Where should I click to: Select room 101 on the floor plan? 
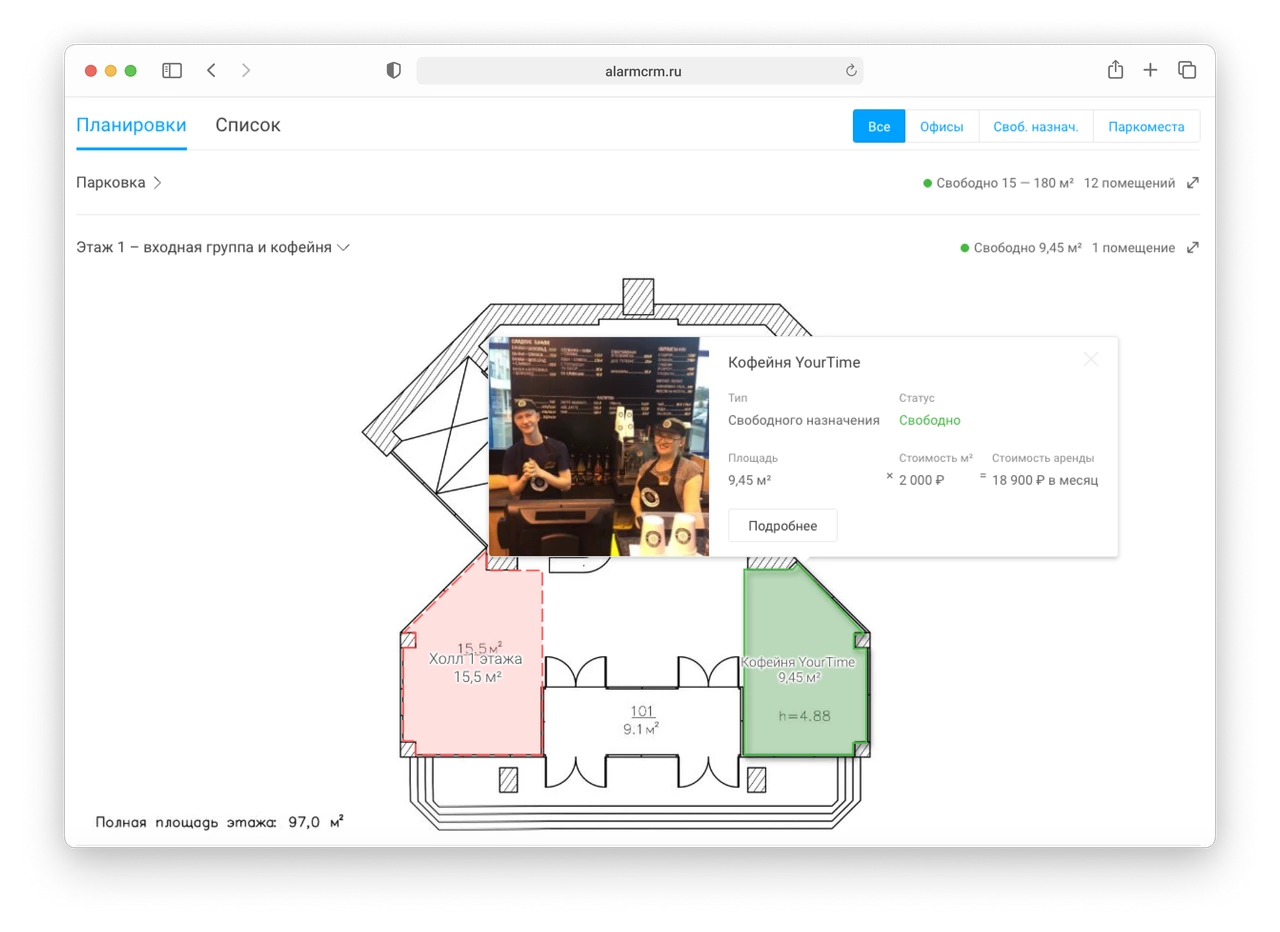tap(642, 720)
